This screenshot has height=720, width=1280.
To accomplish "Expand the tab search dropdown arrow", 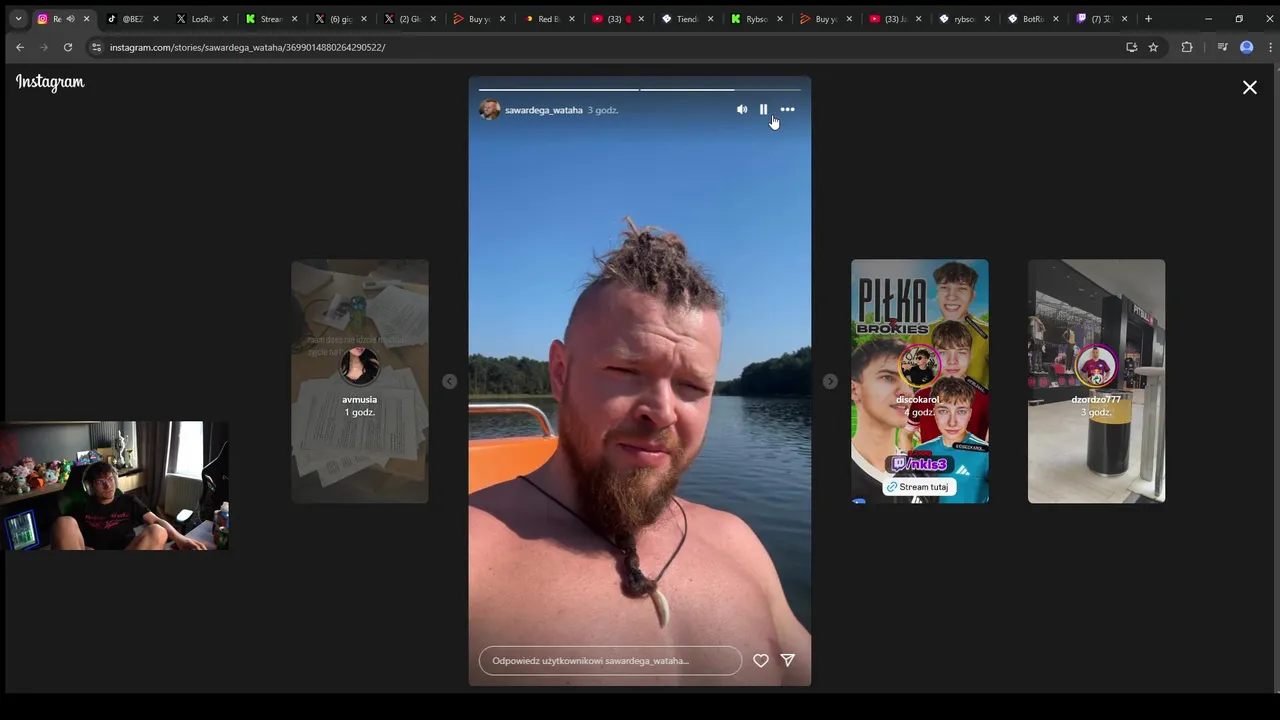I will pos(18,19).
